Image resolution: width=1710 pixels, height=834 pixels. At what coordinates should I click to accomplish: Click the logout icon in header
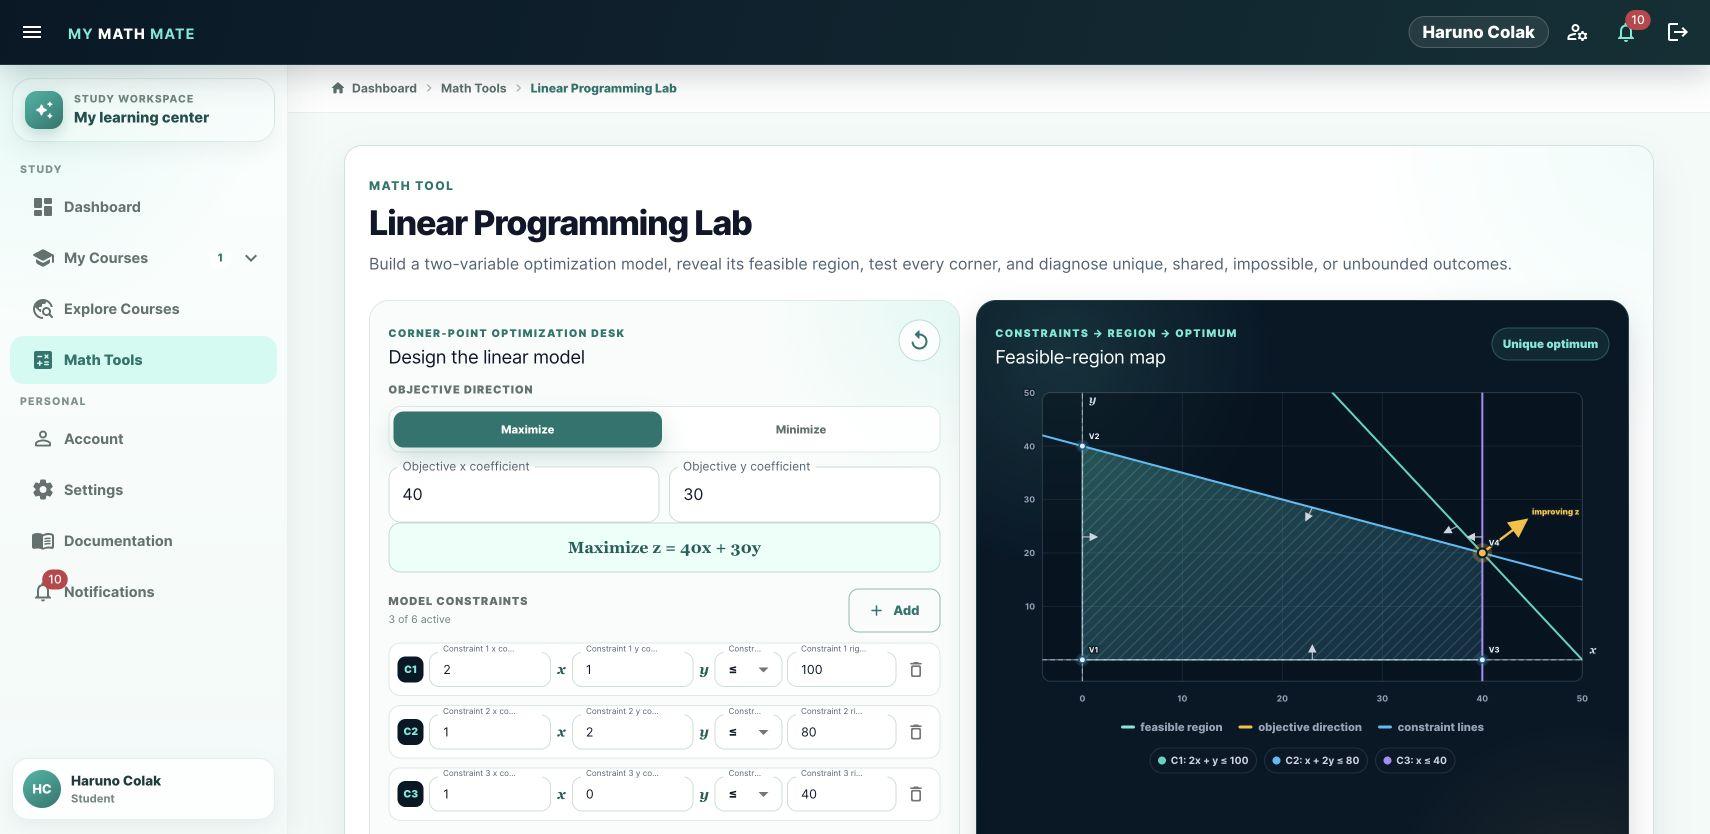click(x=1677, y=32)
